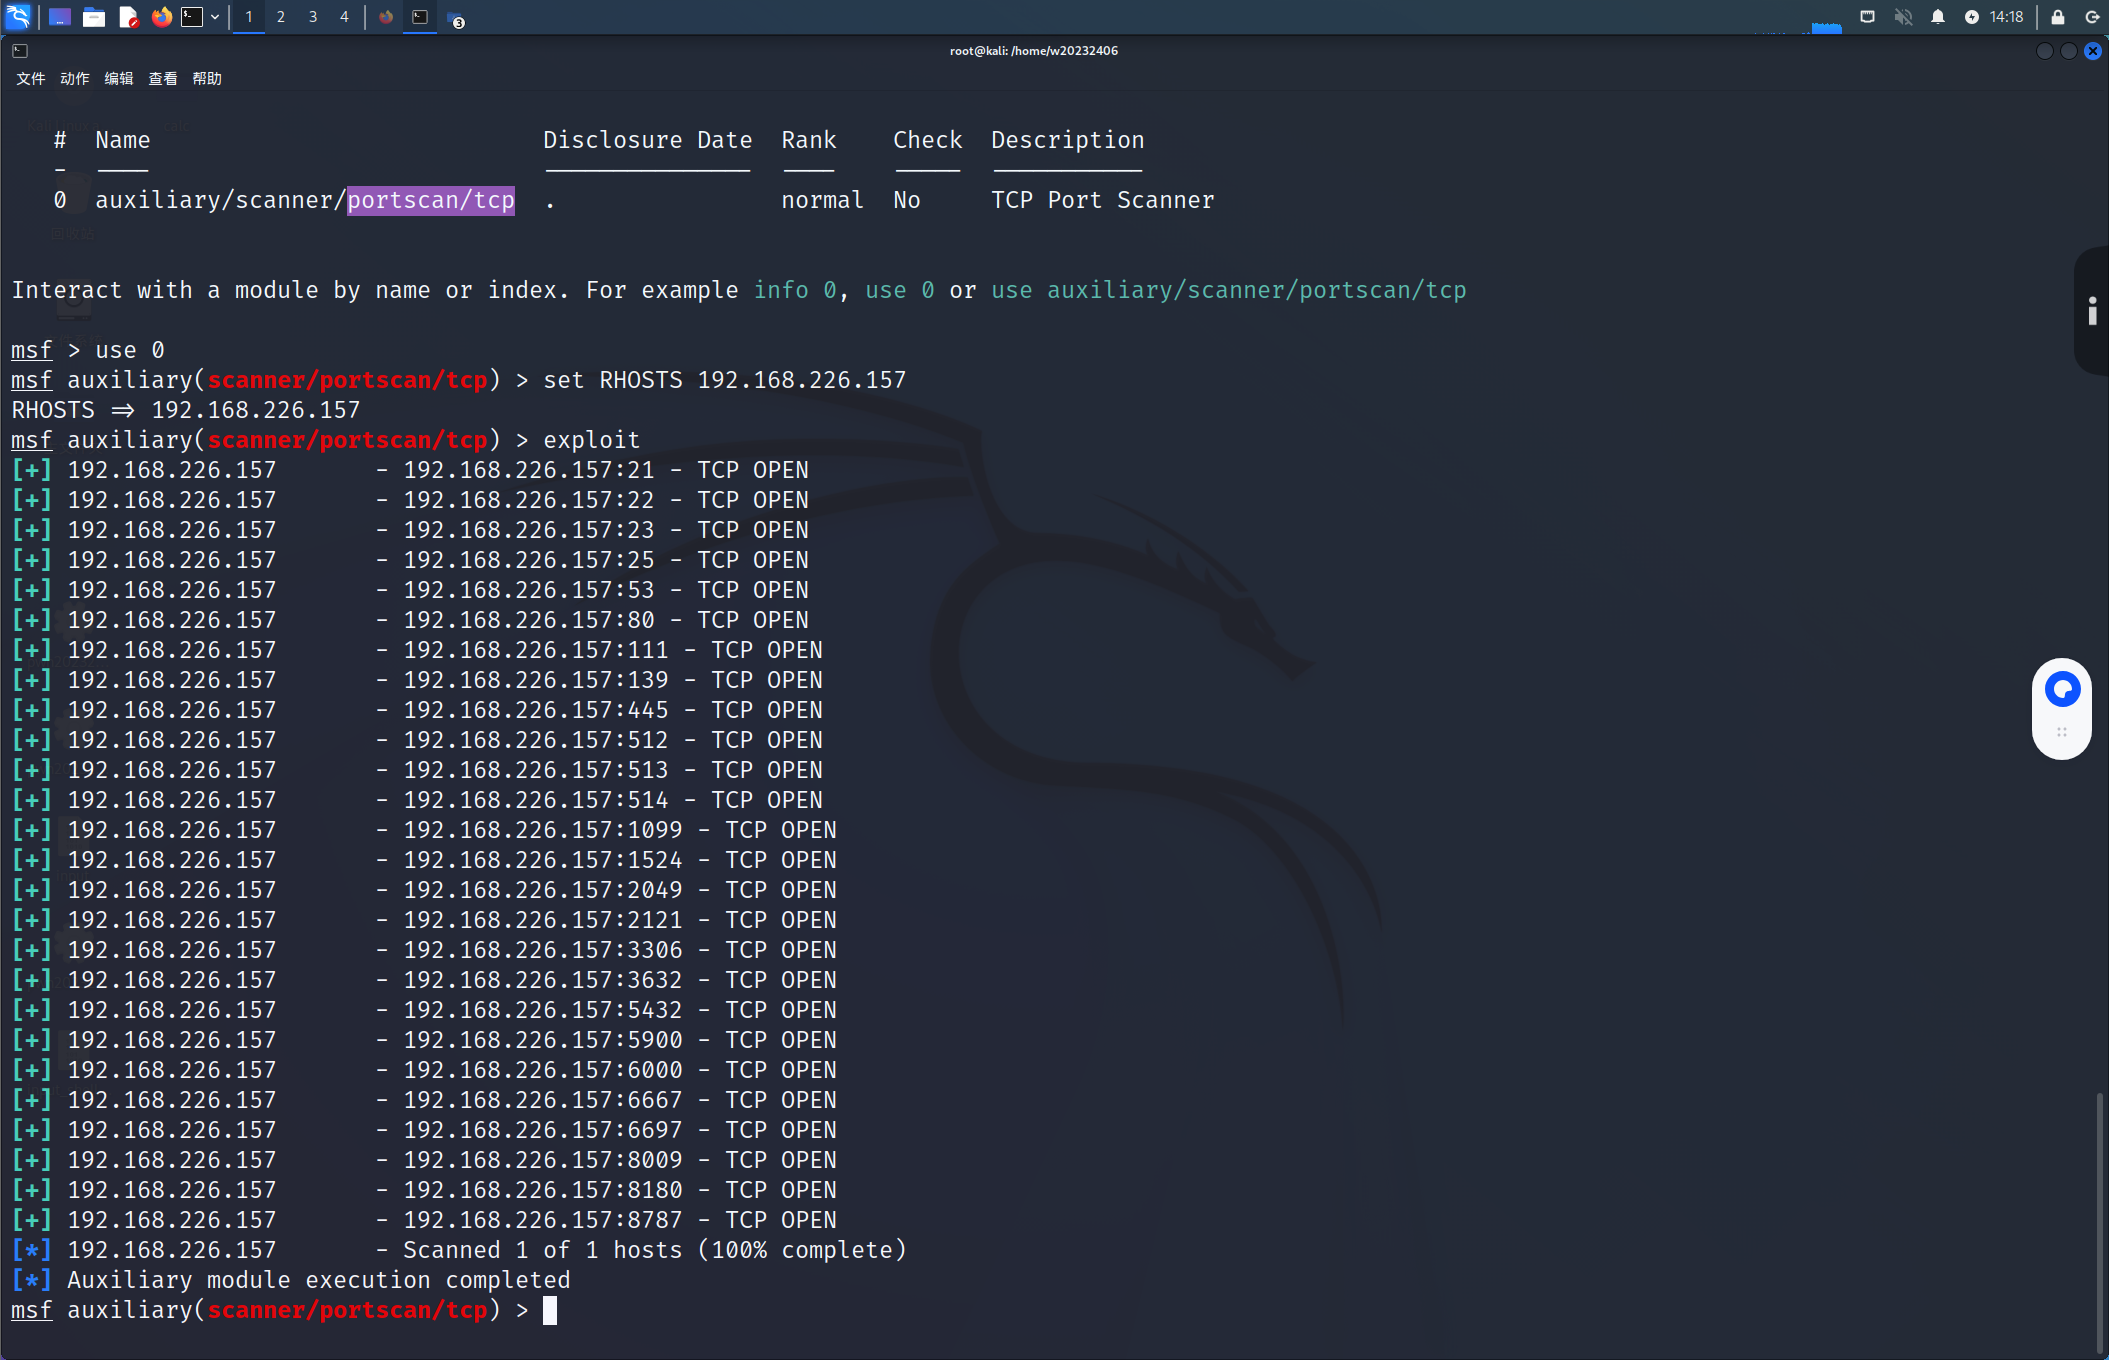The image size is (2109, 1360).
Task: Click the lock screen icon
Action: tap(2058, 17)
